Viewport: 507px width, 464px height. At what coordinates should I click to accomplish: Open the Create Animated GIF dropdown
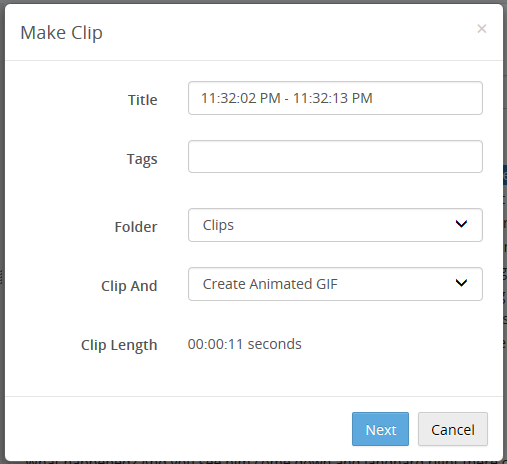tap(335, 284)
